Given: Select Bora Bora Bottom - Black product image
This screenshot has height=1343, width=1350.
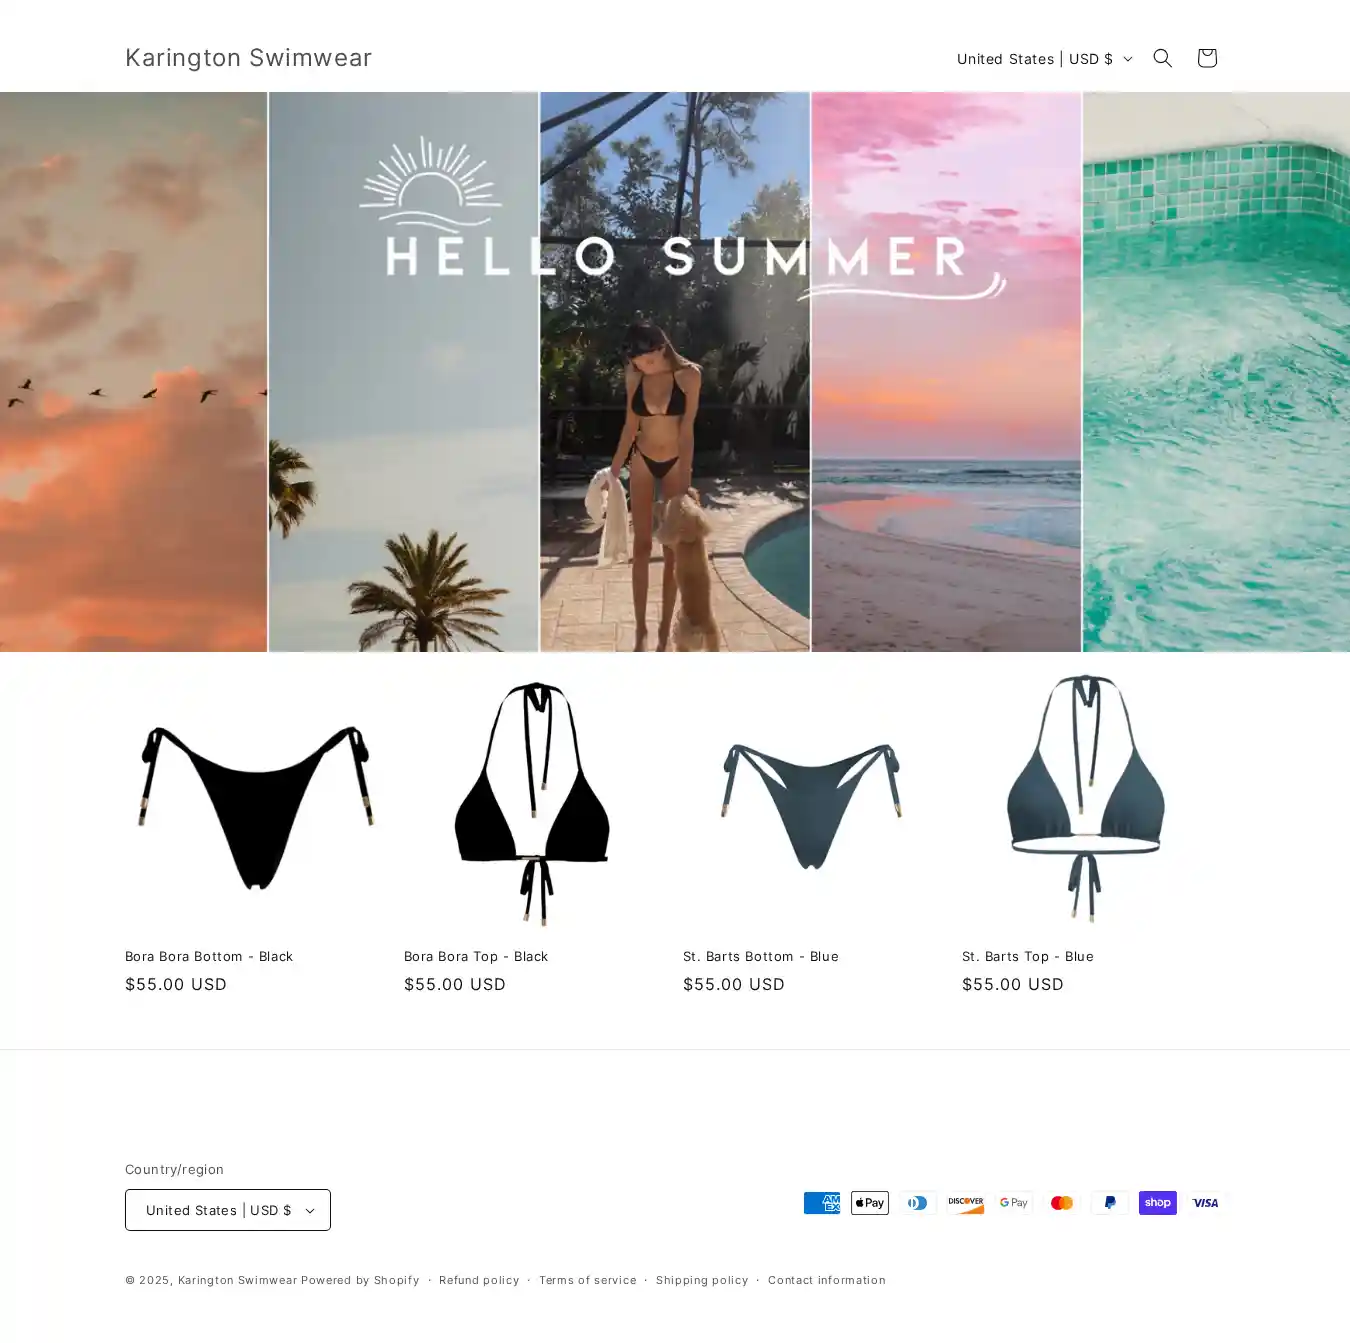Looking at the screenshot, I should (x=256, y=800).
